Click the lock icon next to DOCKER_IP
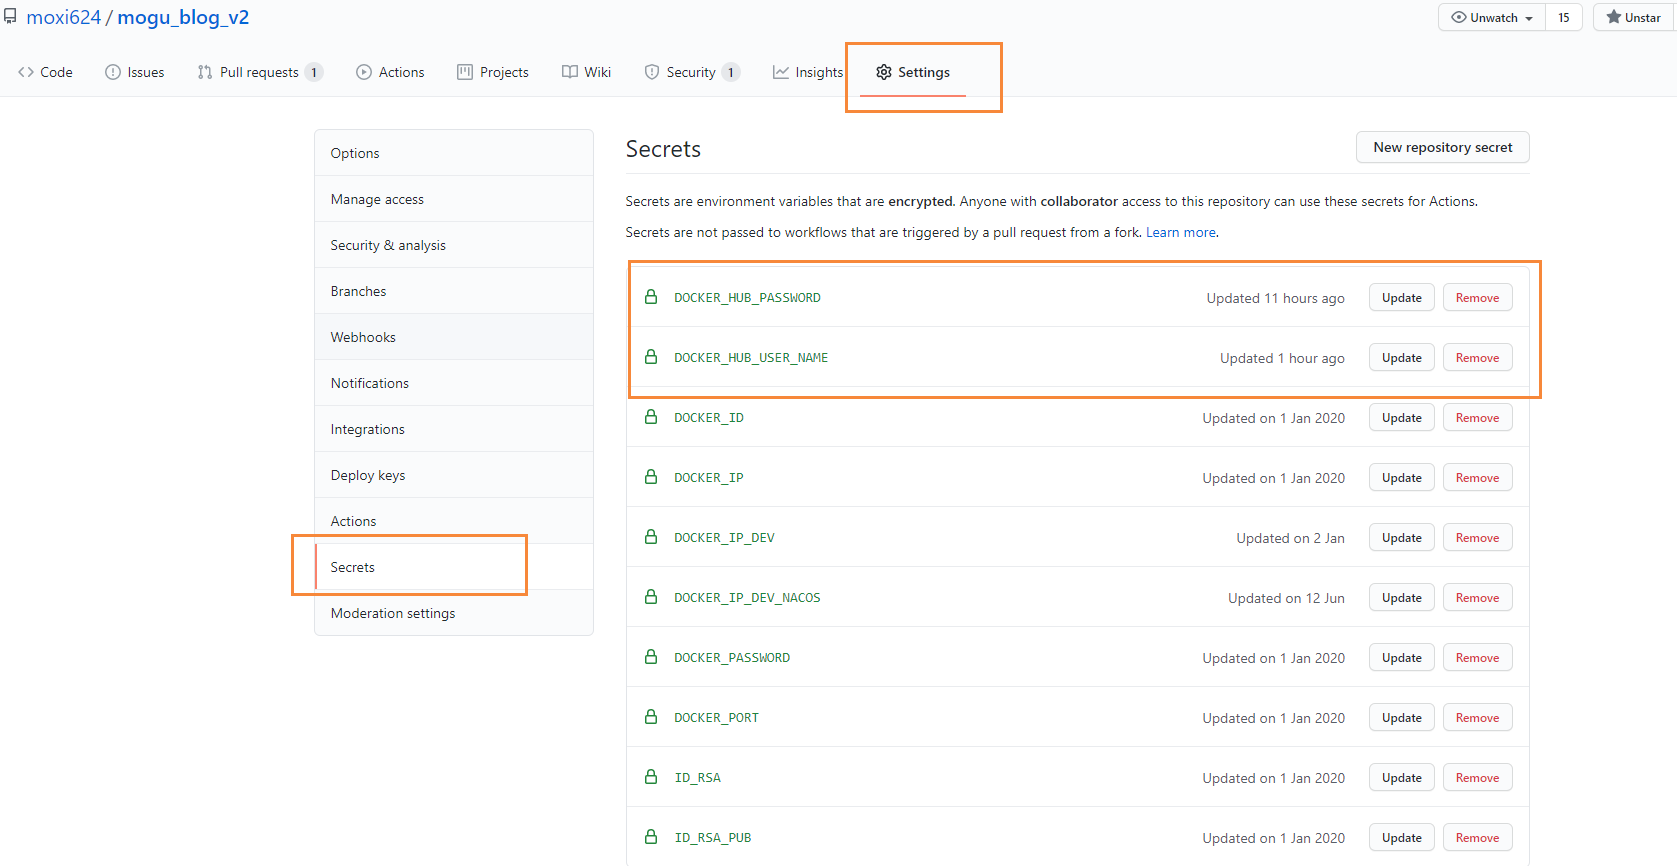The width and height of the screenshot is (1677, 866). (x=651, y=477)
